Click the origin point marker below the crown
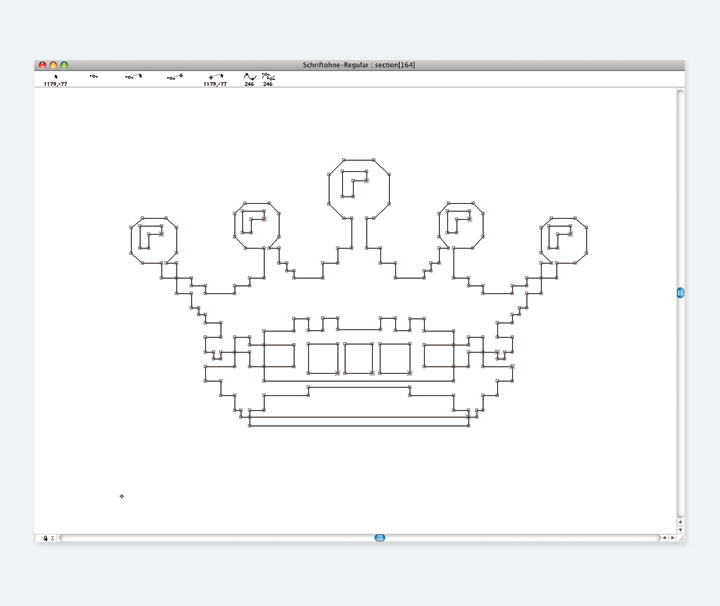This screenshot has height=606, width=720. click(122, 496)
